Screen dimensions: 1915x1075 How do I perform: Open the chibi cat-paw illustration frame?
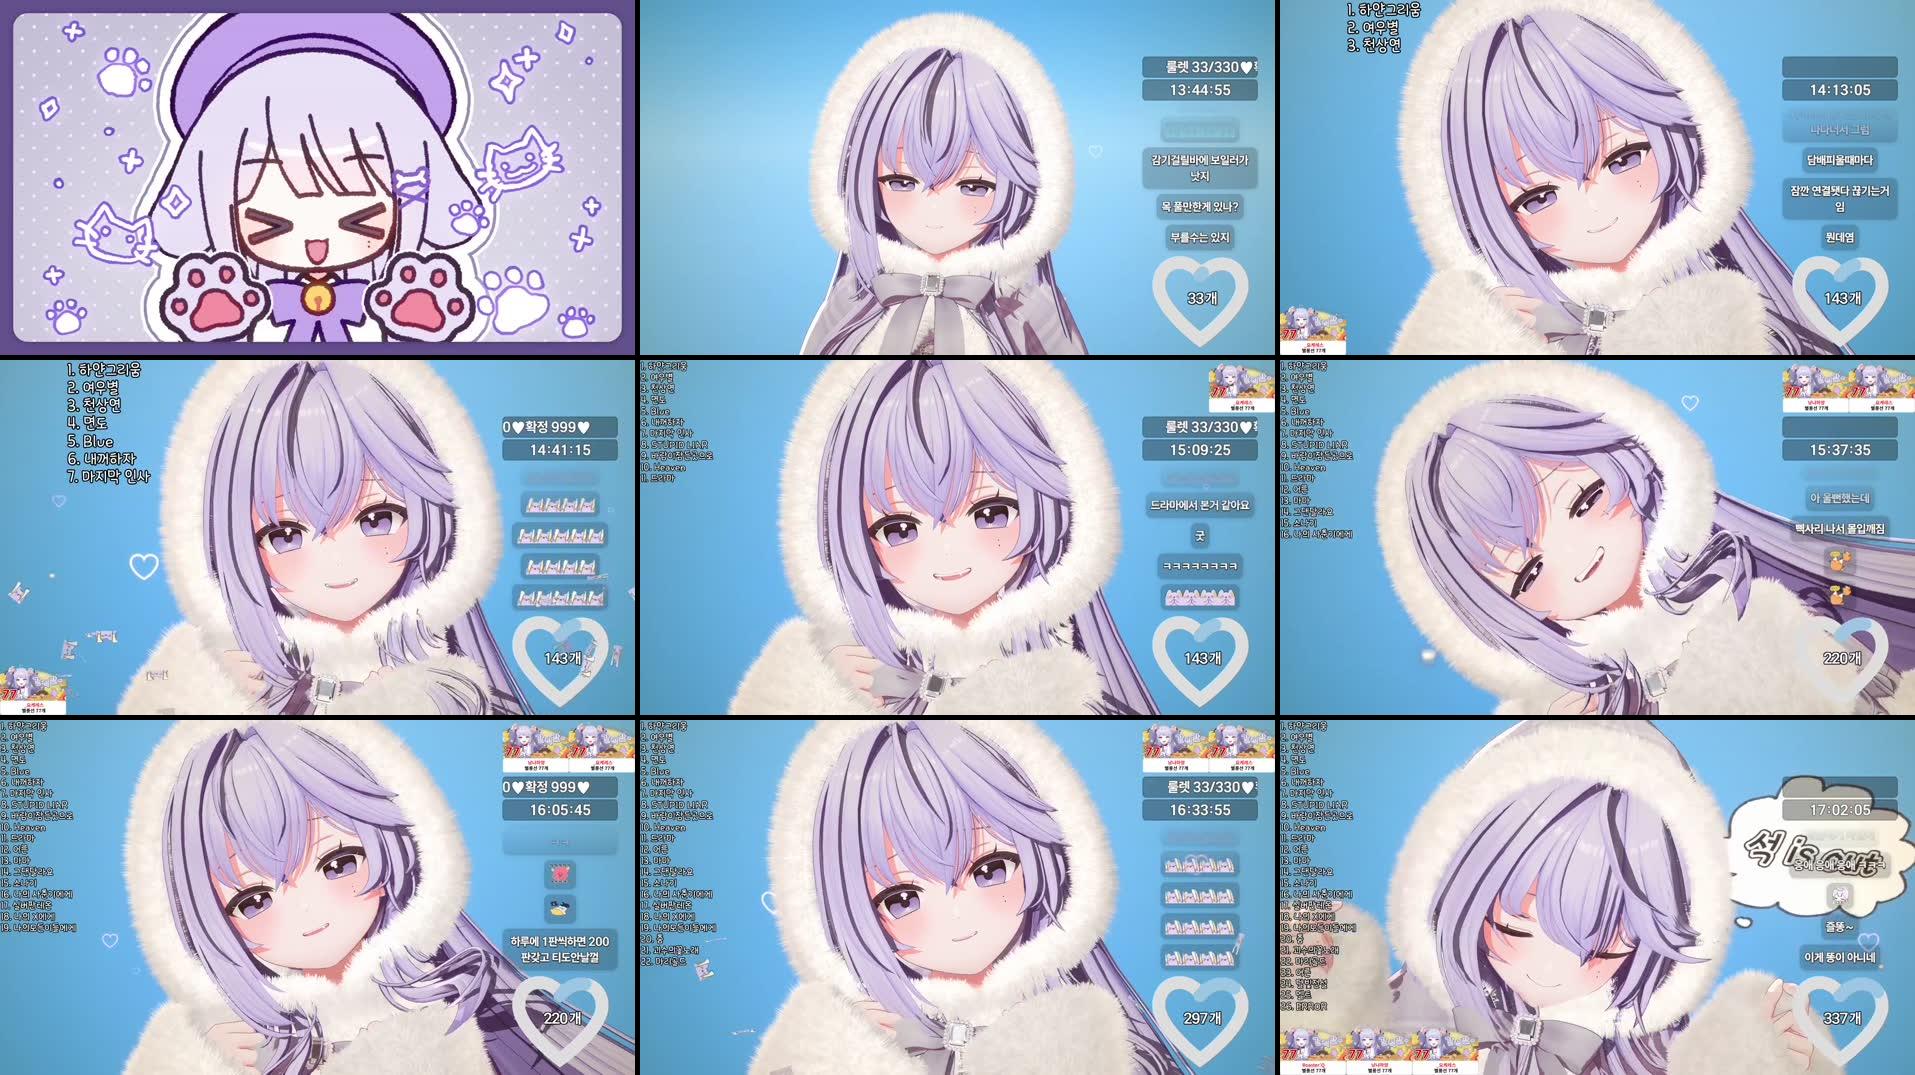(318, 178)
